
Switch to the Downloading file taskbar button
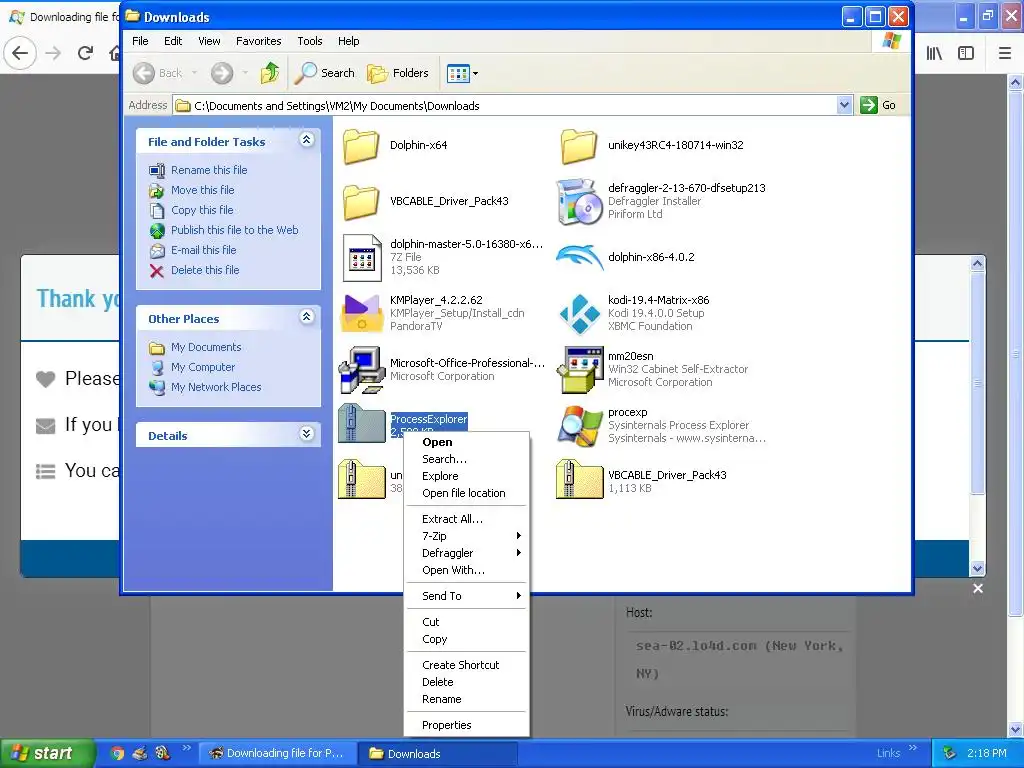[x=278, y=754]
